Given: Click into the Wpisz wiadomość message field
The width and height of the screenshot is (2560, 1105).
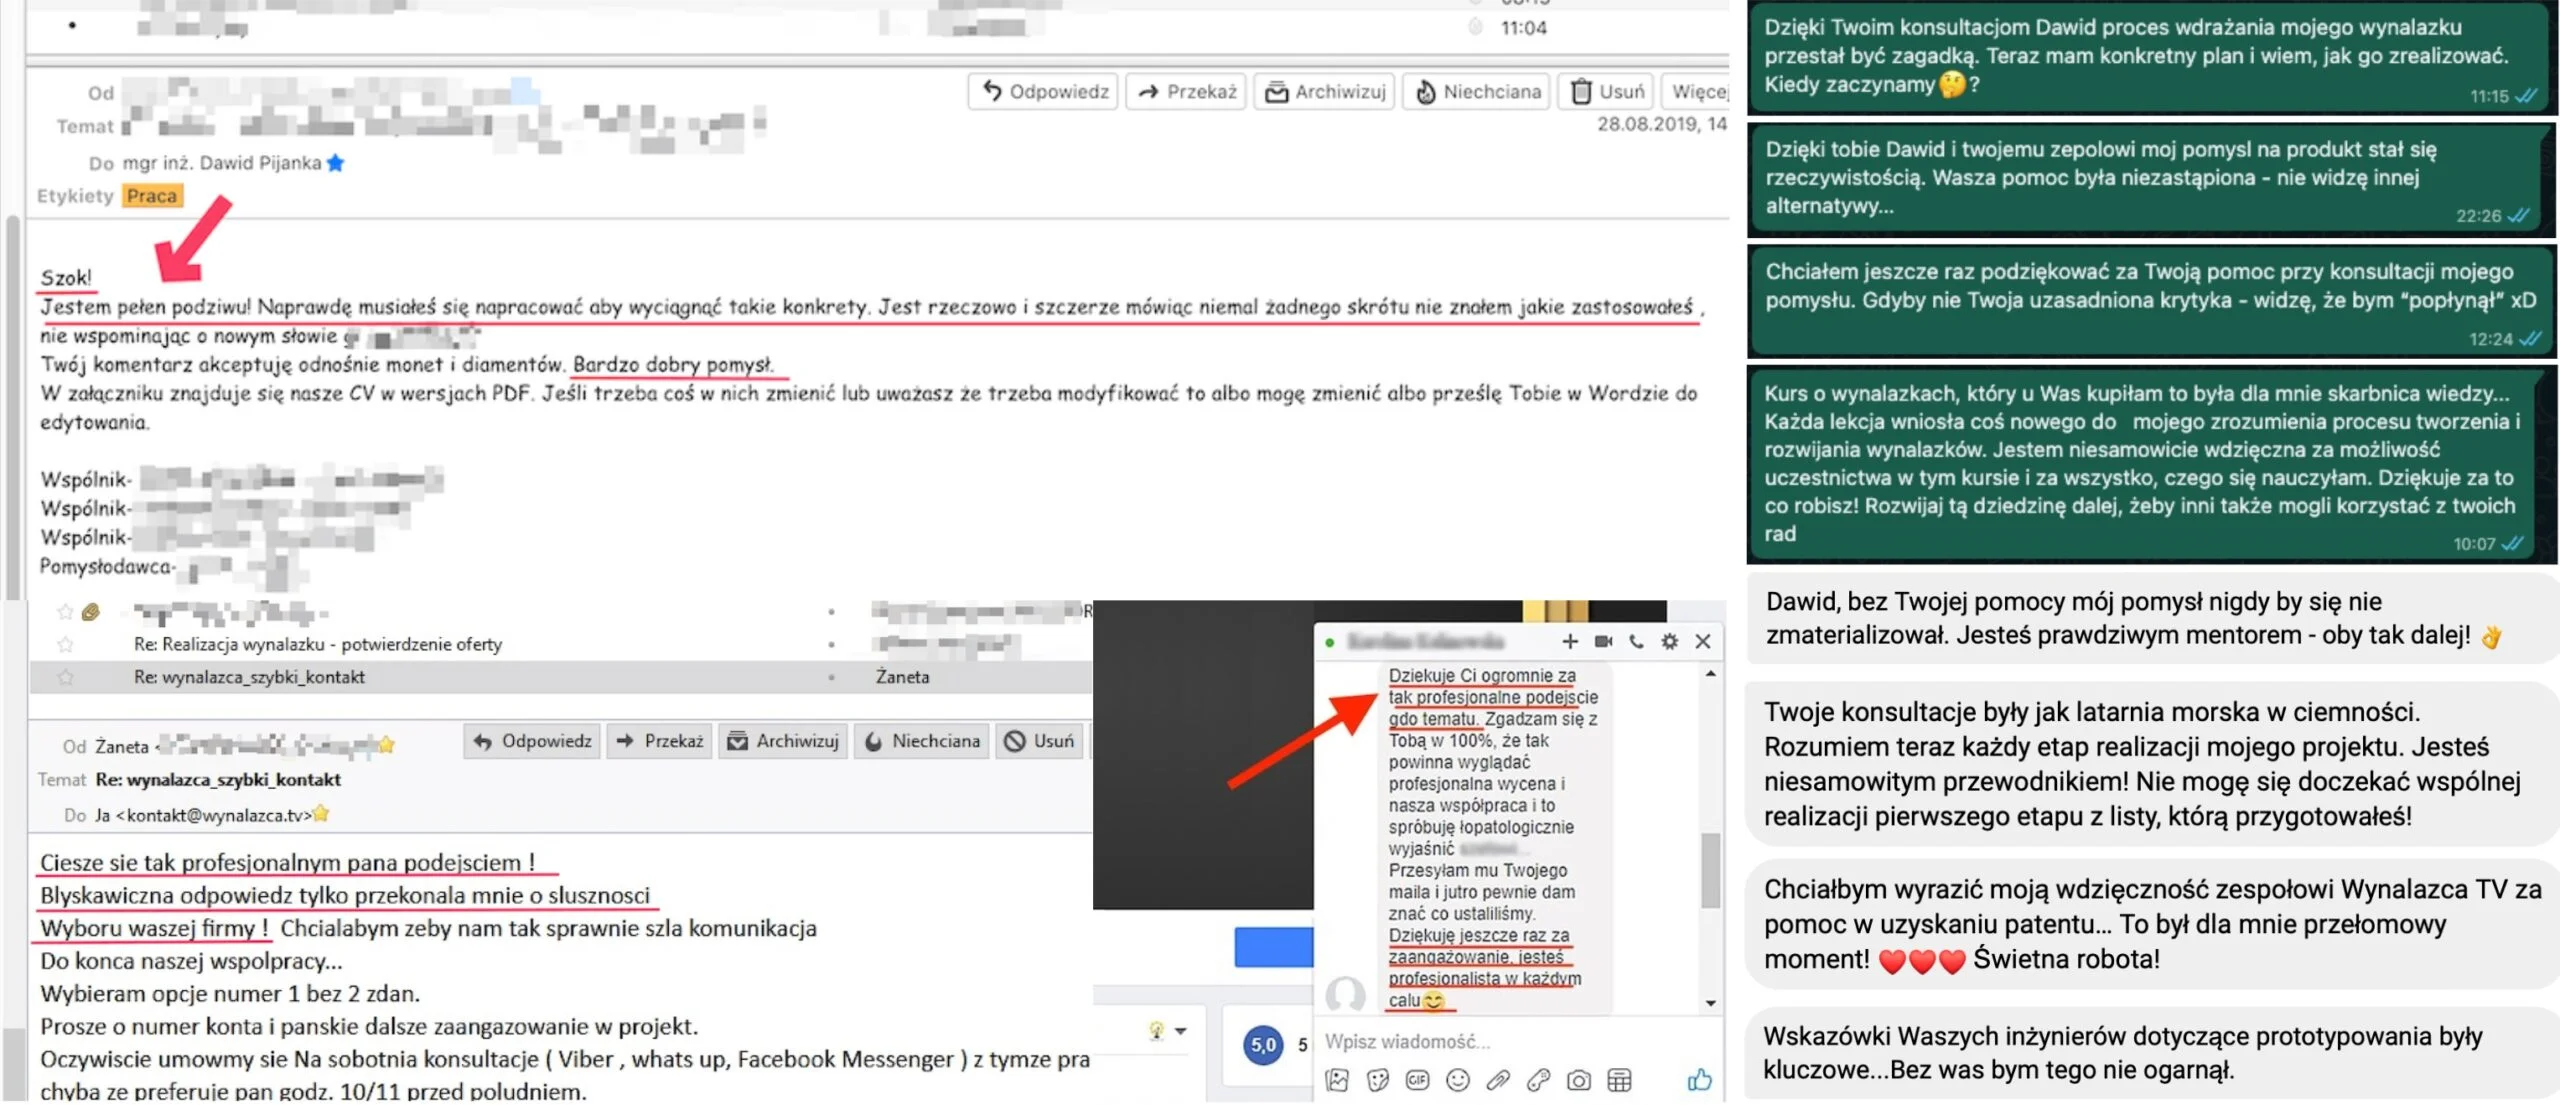Looking at the screenshot, I should 1515,1042.
